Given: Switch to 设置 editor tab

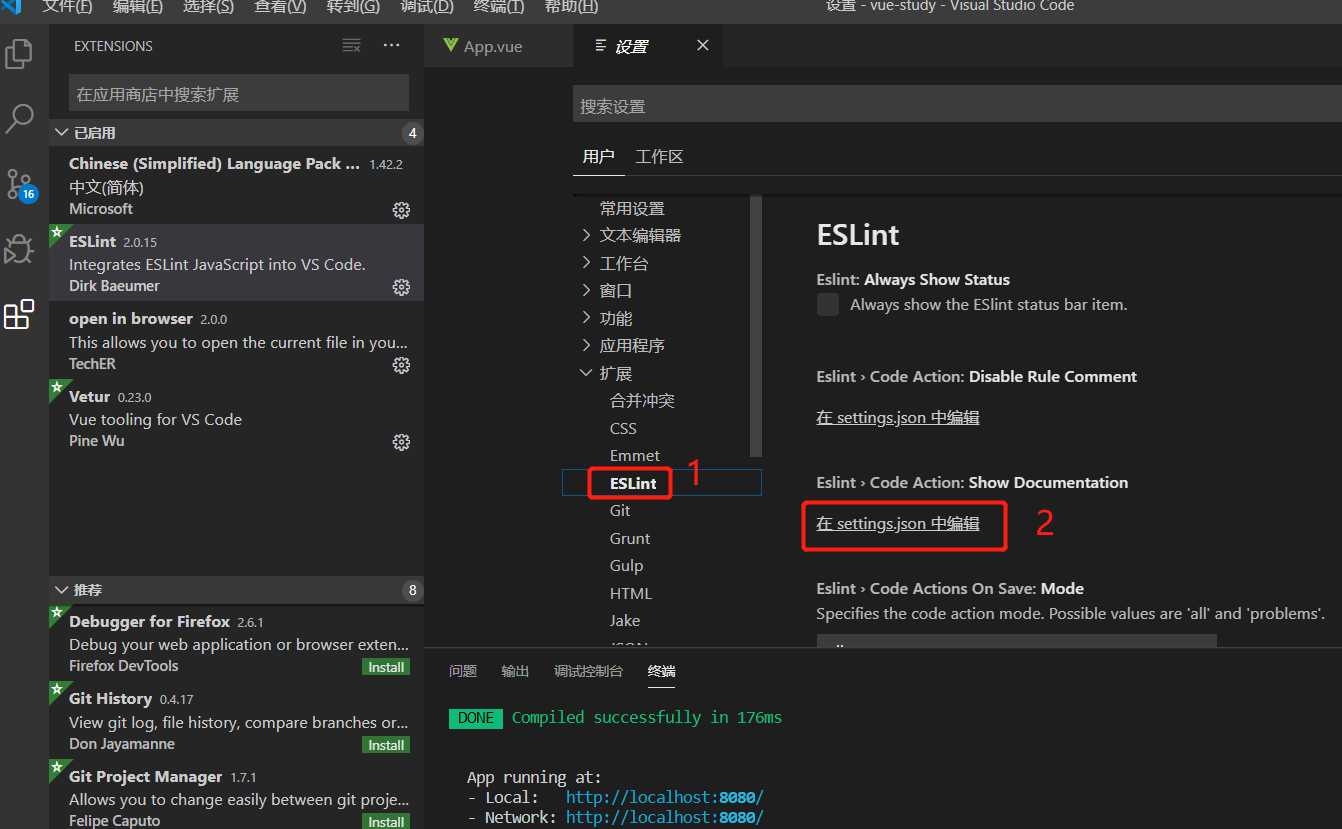Looking at the screenshot, I should (648, 46).
